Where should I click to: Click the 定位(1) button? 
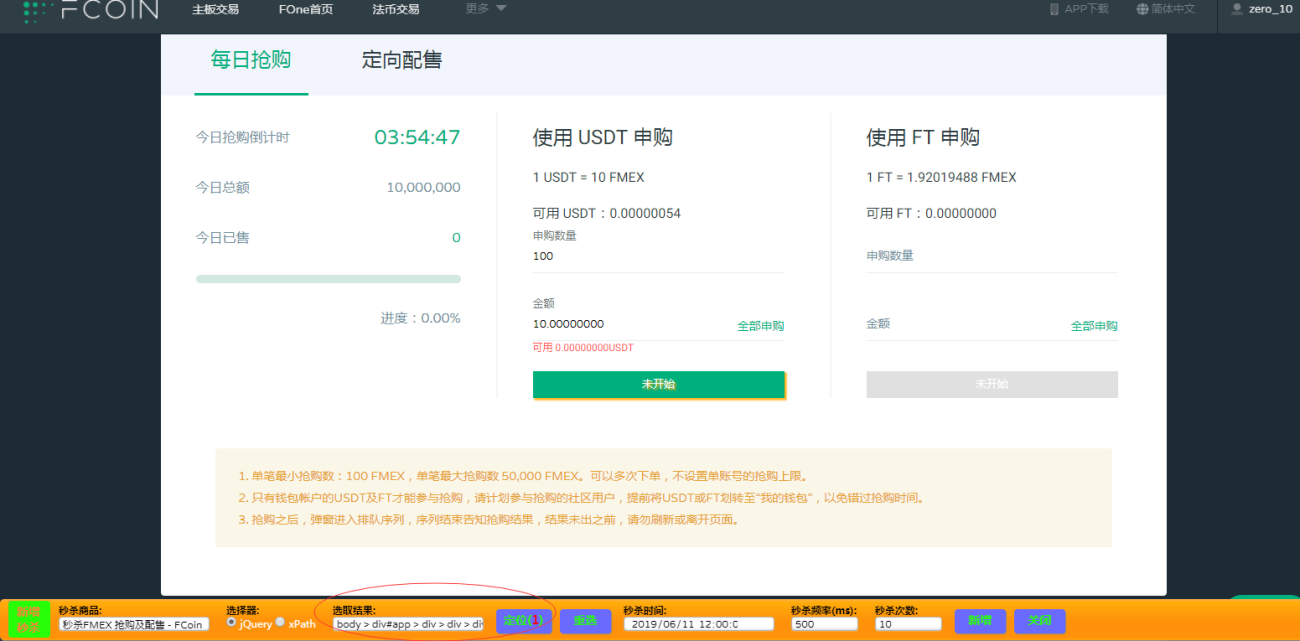[x=523, y=621]
